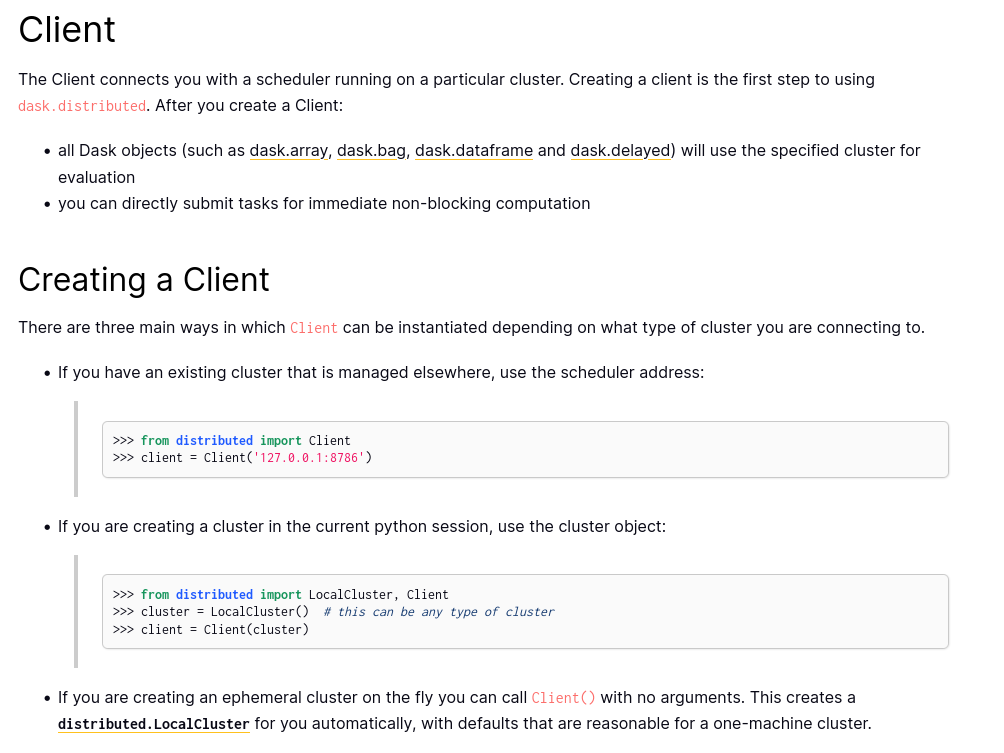The width and height of the screenshot is (1004, 753).
Task: Open the dask.array link
Action: point(289,150)
